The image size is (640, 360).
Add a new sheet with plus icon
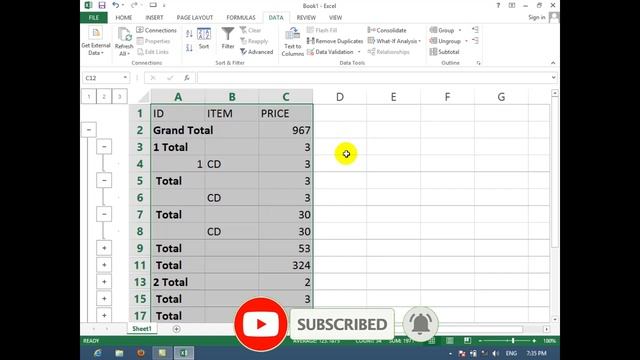coord(176,329)
